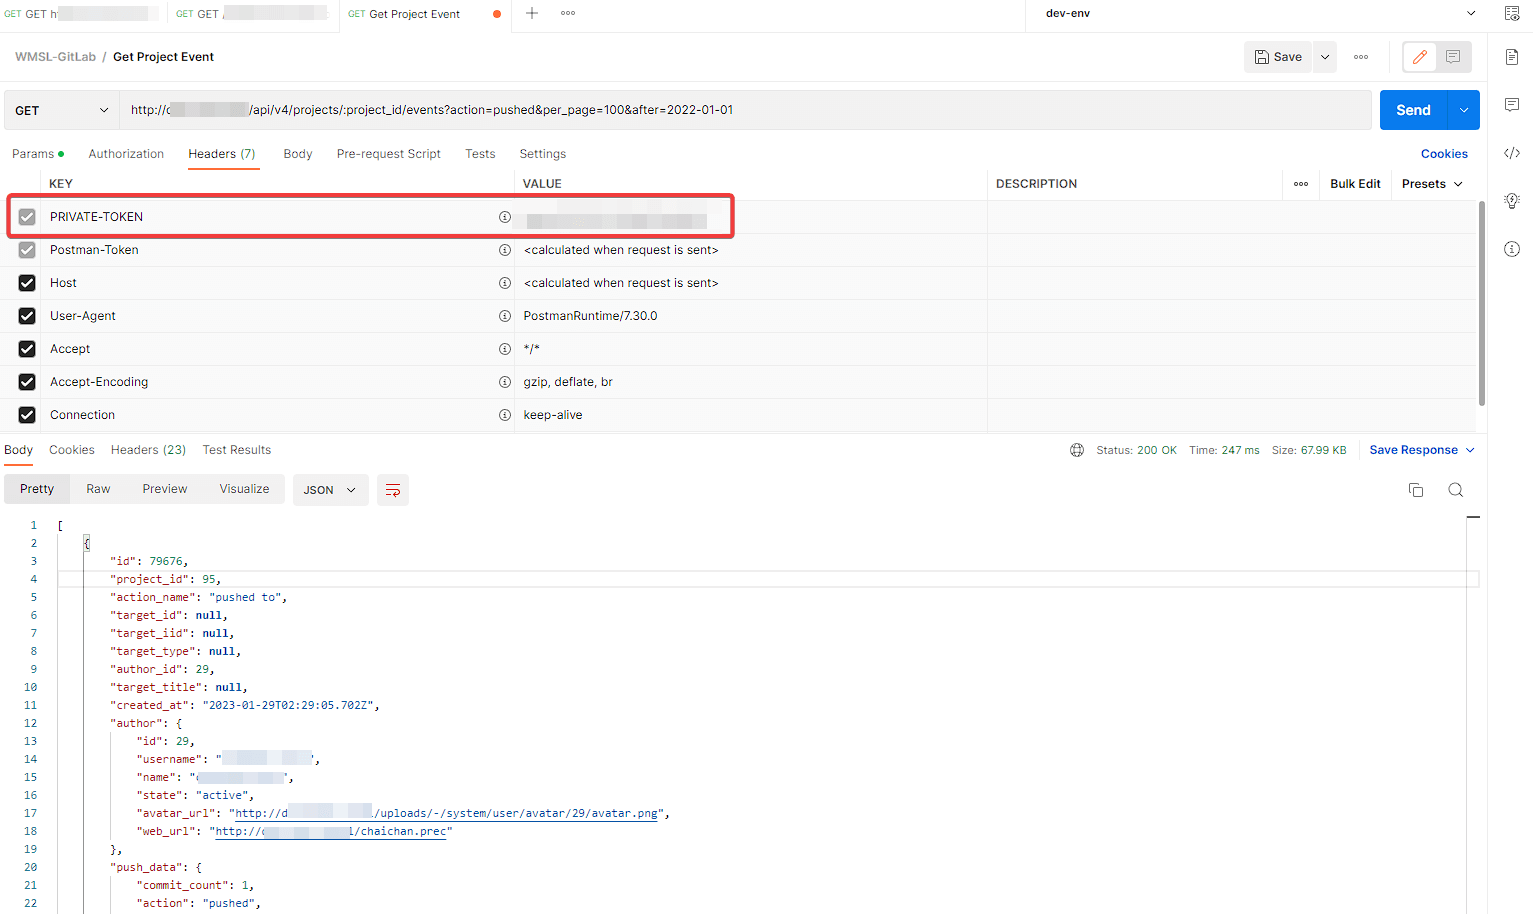Open the JSON response format dropdown

tap(330, 489)
